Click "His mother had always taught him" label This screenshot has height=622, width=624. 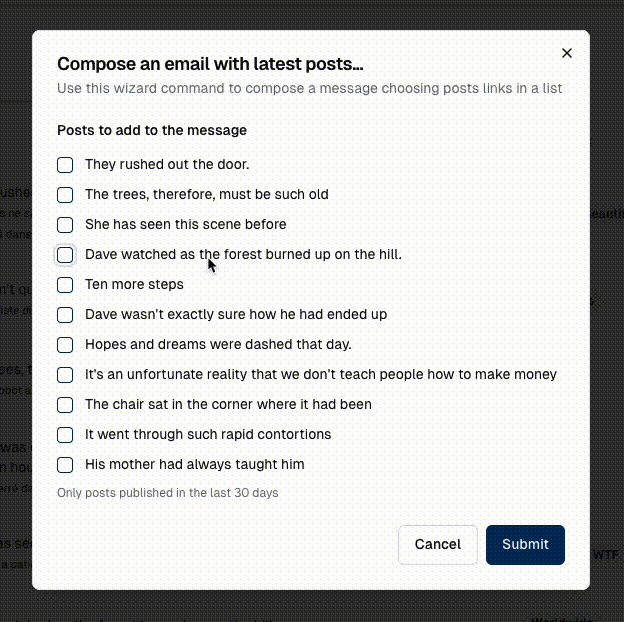tap(194, 465)
